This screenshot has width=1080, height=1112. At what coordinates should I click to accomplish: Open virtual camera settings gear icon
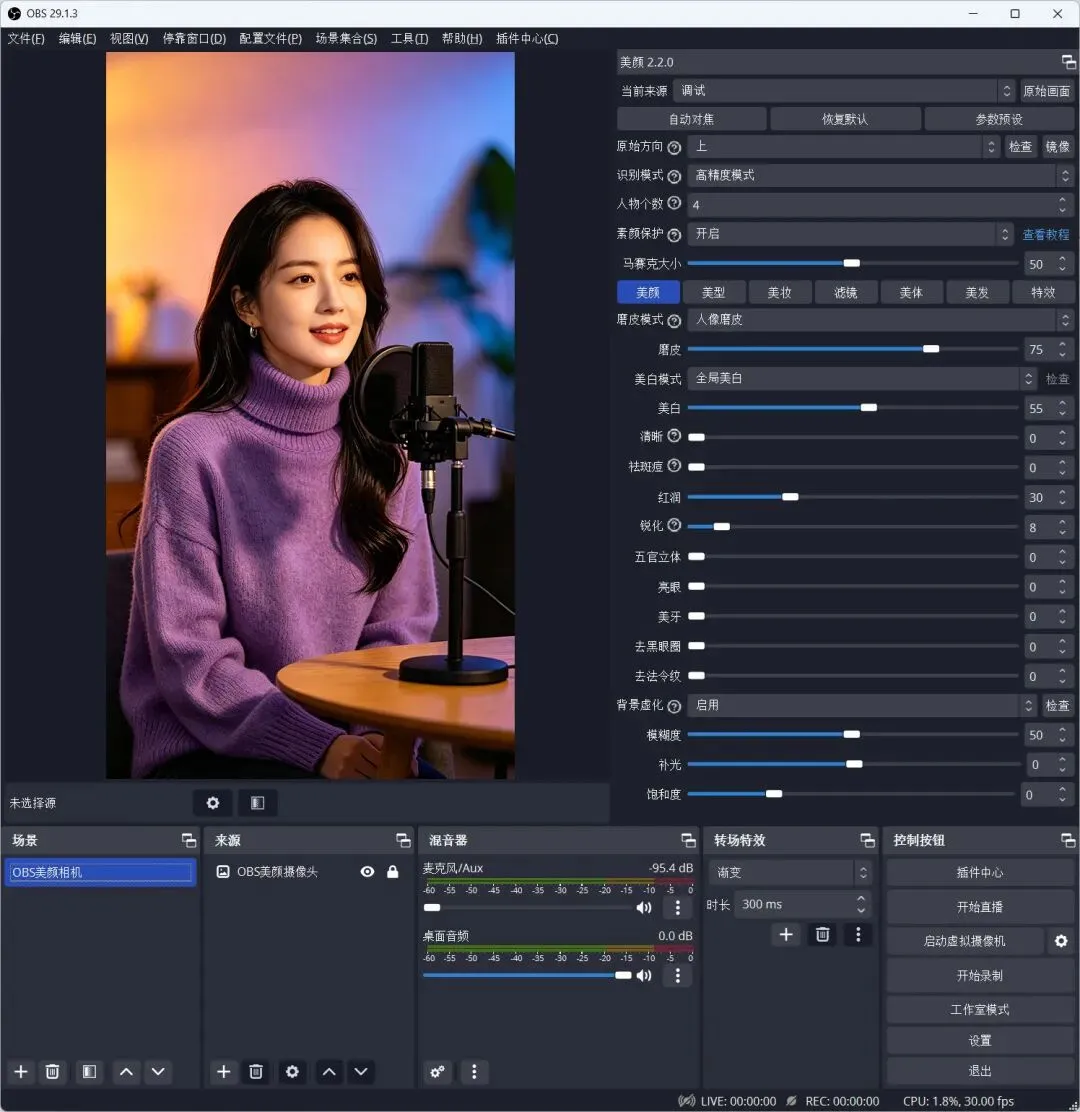pos(1061,941)
